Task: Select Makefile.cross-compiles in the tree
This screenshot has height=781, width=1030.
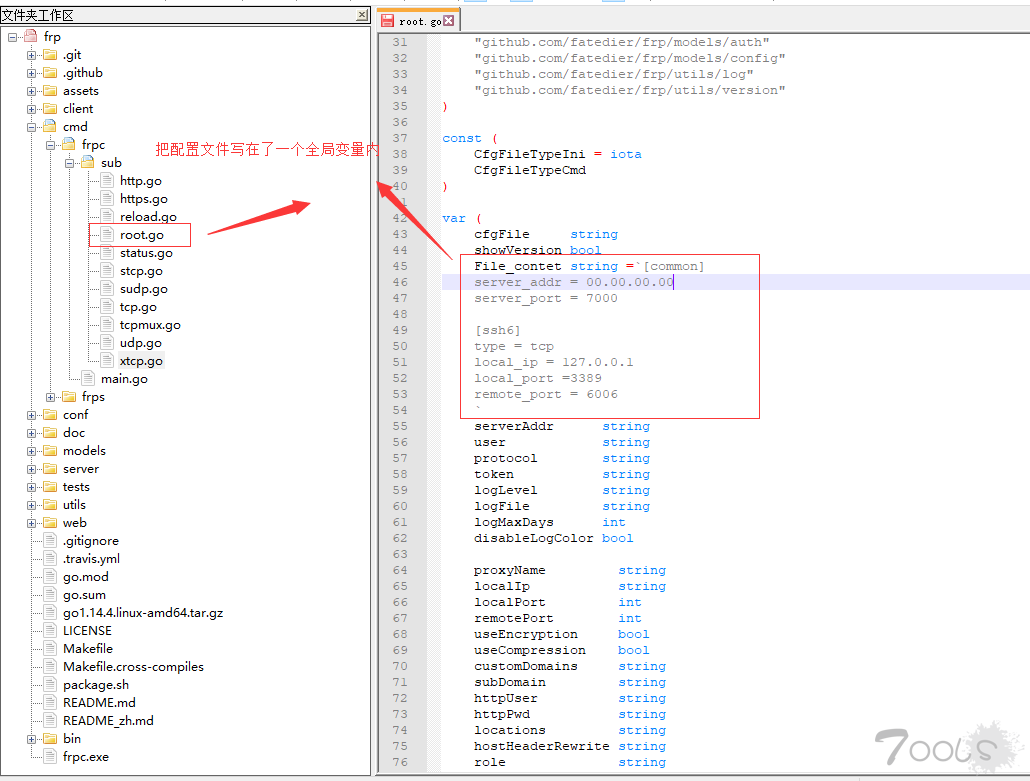Action: (133, 667)
